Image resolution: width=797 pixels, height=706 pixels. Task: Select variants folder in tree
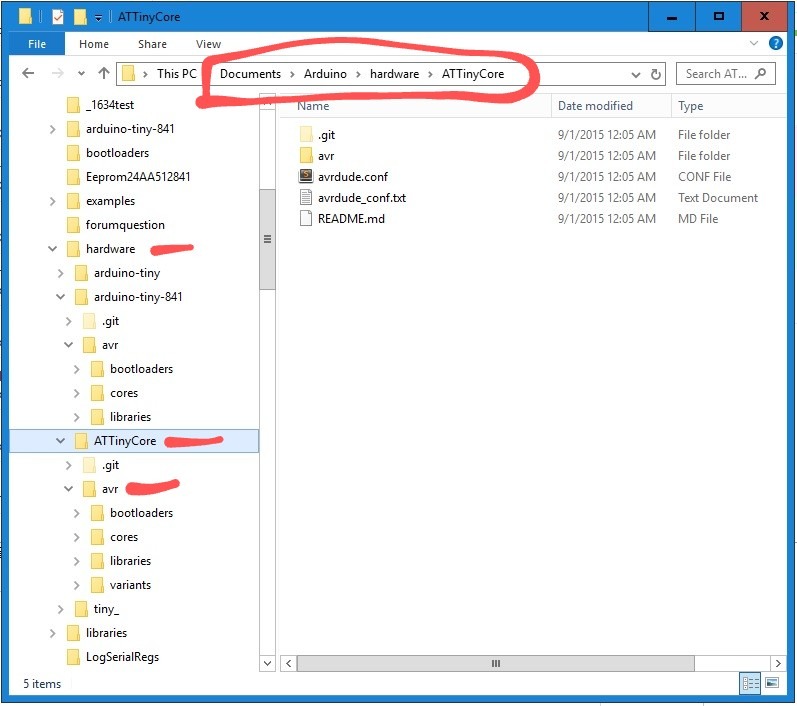[131, 585]
